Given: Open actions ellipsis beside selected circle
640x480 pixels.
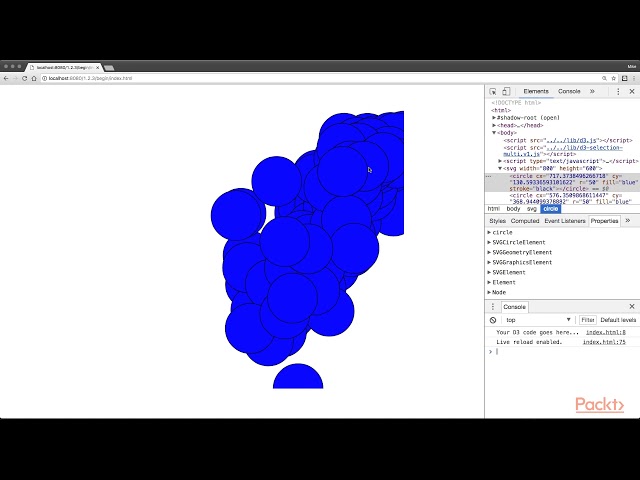Looking at the screenshot, I should coord(489,176).
